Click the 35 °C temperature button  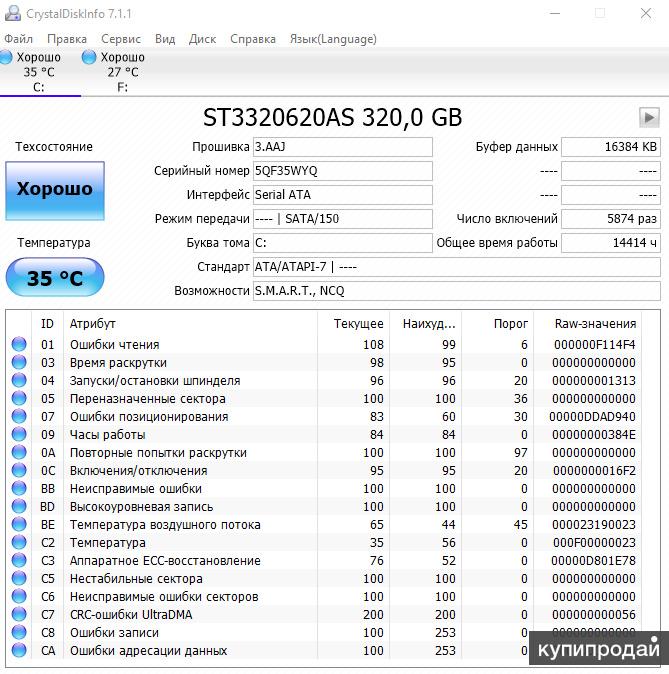(x=55, y=277)
